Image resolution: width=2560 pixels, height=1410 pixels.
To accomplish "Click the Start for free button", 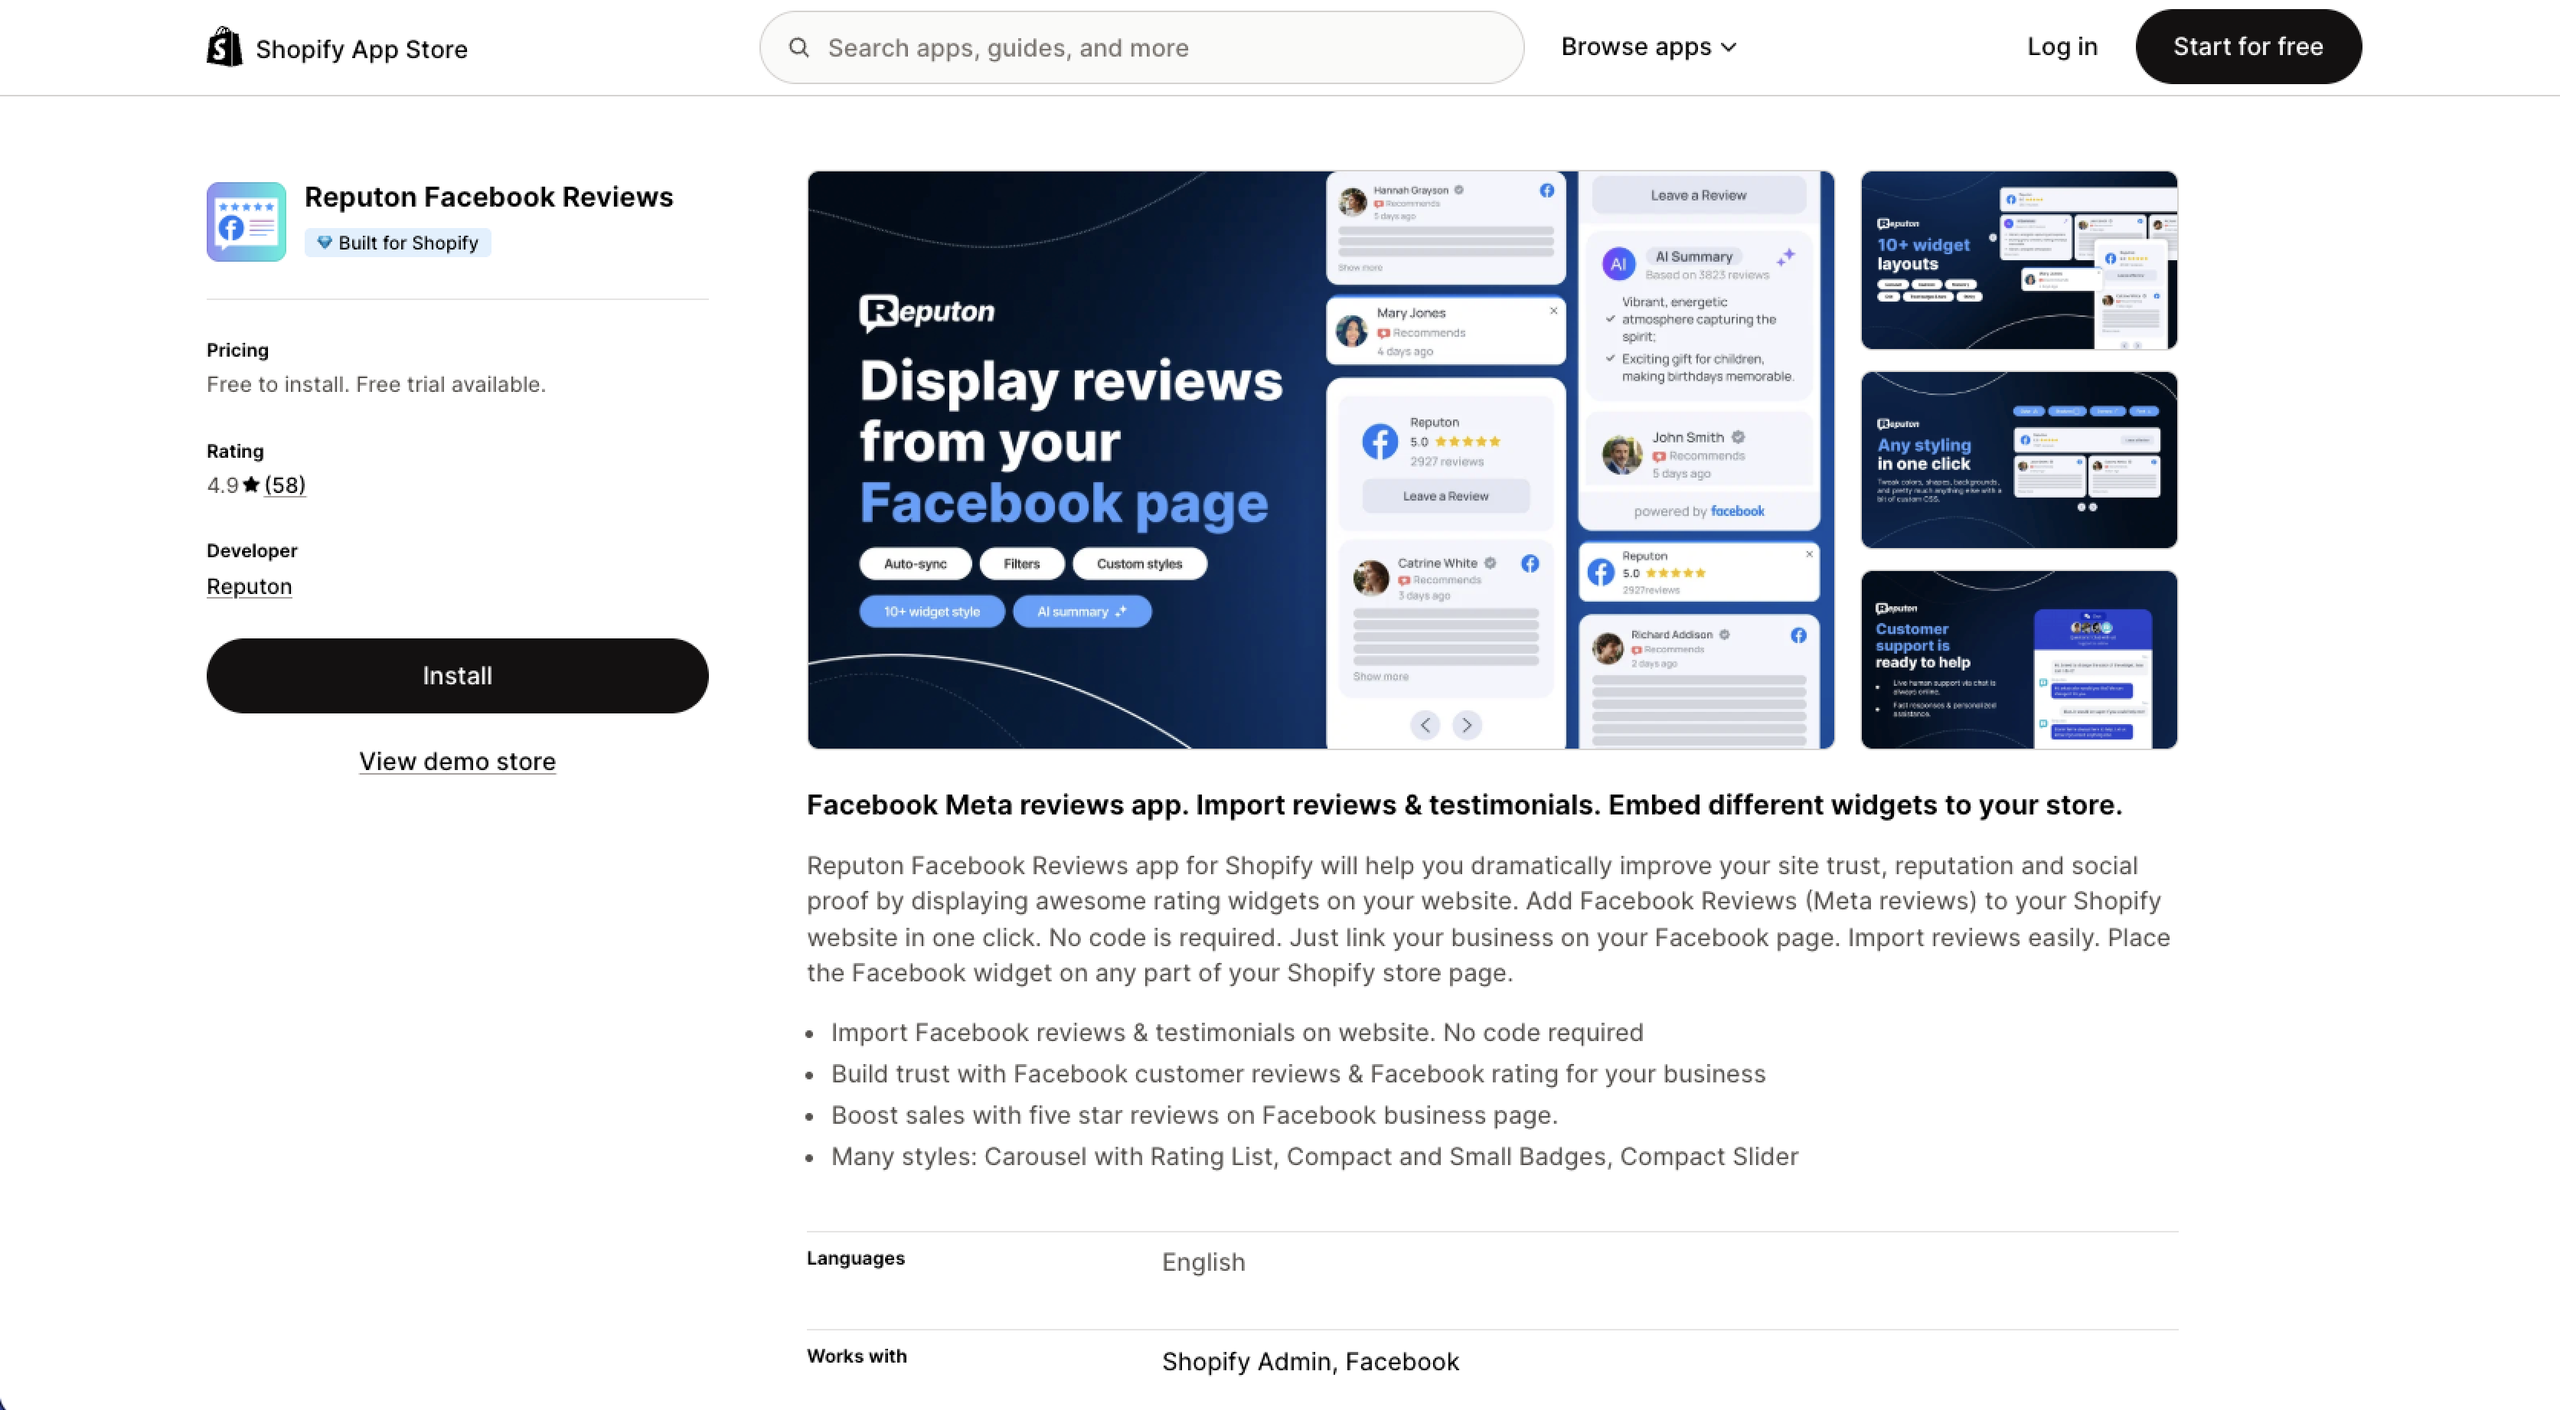I will [2248, 47].
